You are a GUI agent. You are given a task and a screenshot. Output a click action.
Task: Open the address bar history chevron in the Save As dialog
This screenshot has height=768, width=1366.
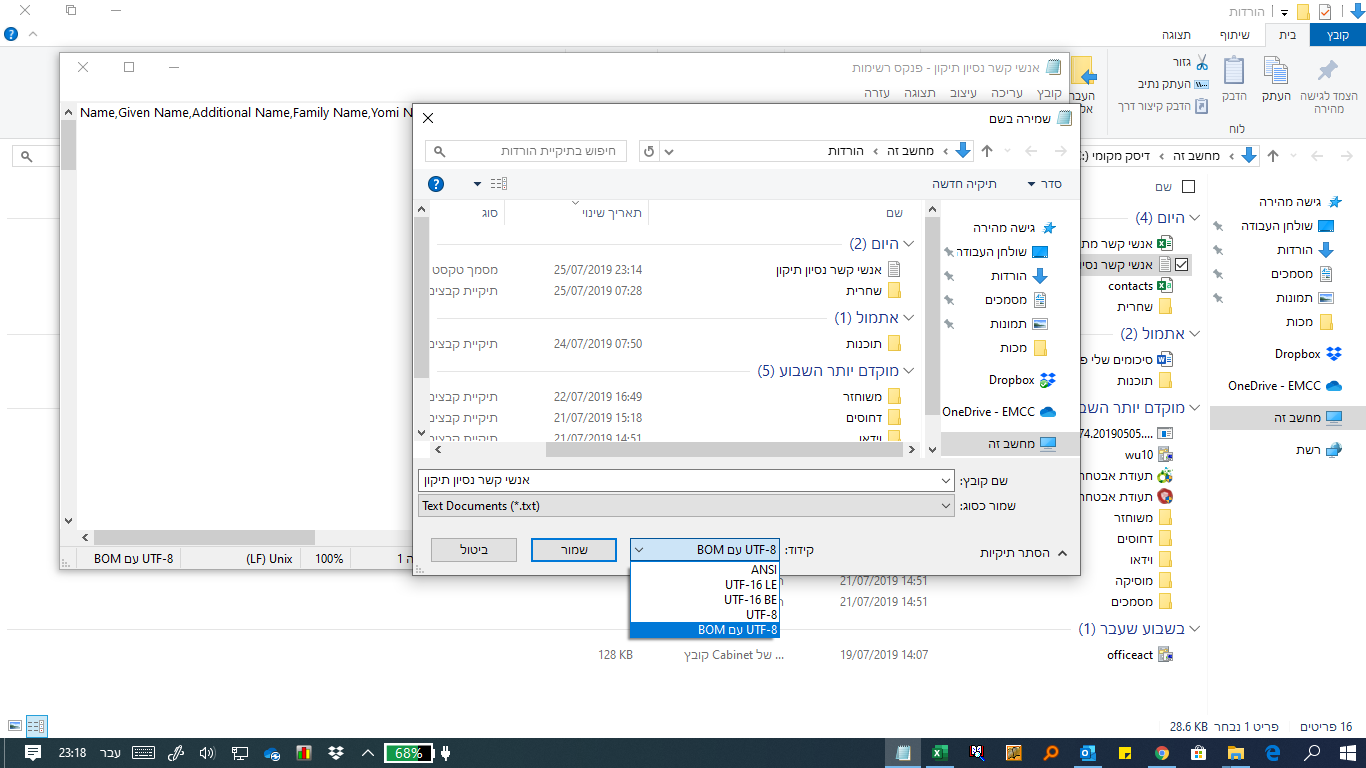point(669,151)
